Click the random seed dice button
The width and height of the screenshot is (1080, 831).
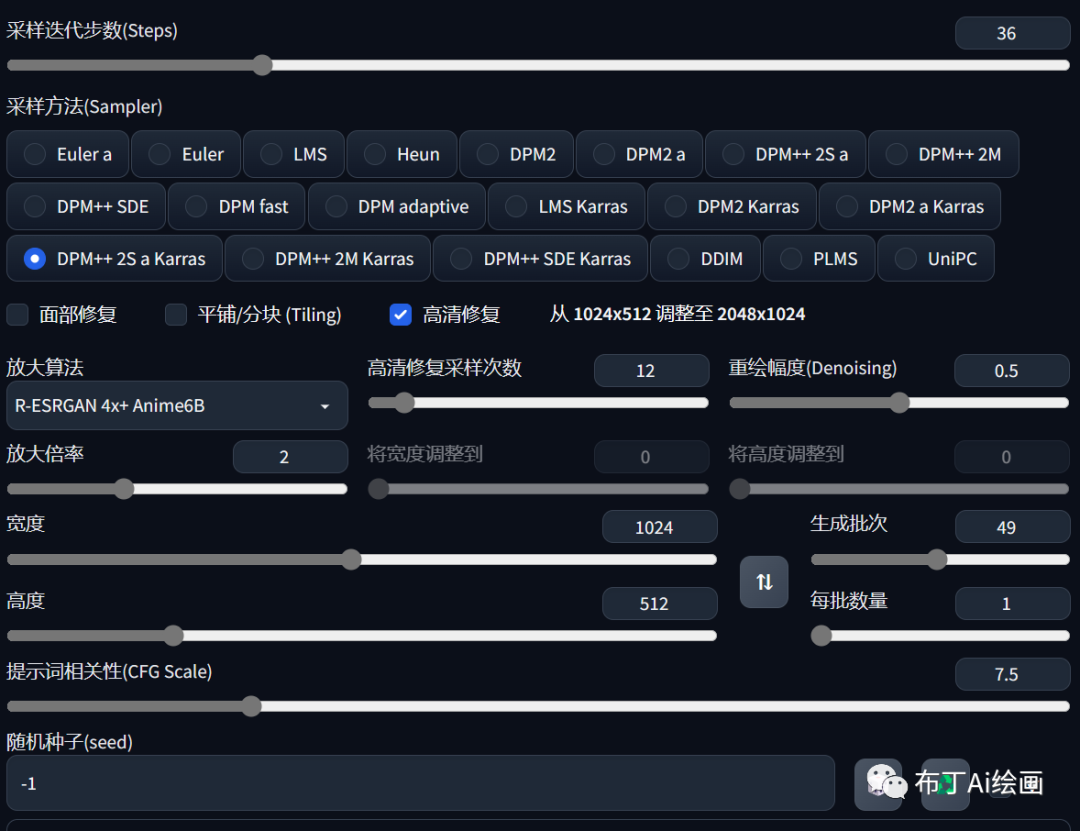(878, 783)
